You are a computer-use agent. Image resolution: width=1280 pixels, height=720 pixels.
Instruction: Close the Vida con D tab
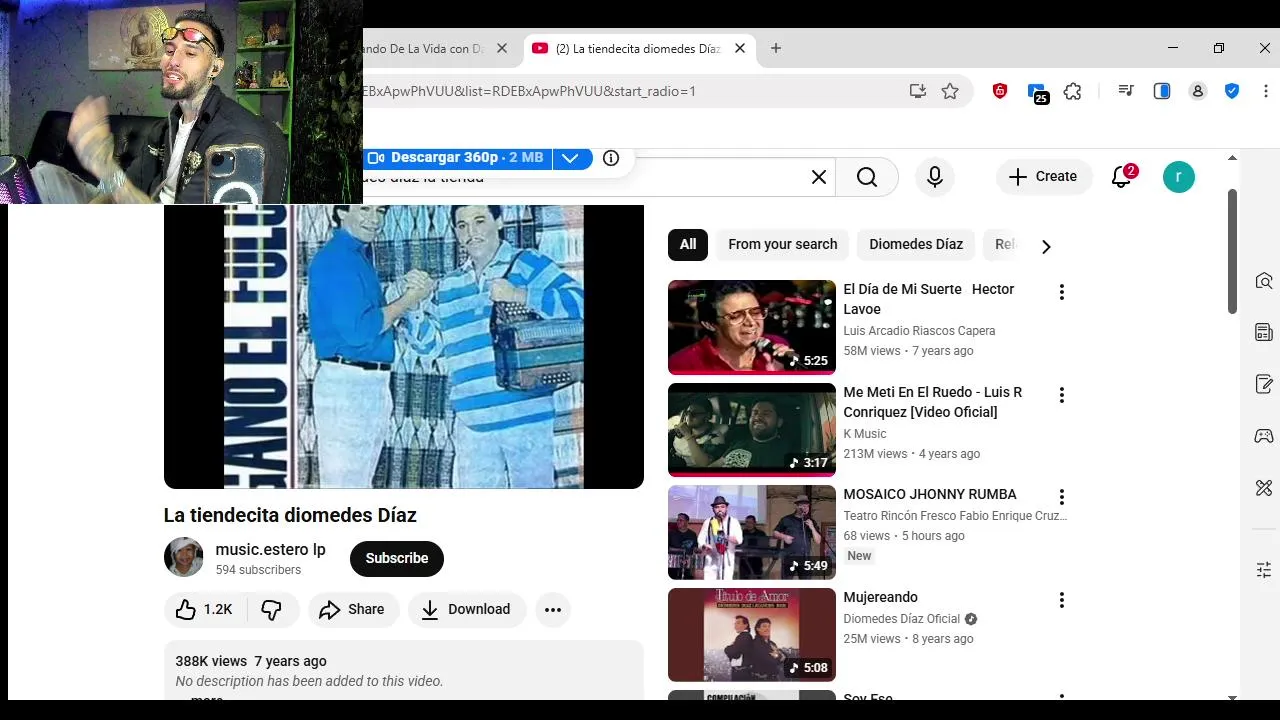tap(502, 48)
